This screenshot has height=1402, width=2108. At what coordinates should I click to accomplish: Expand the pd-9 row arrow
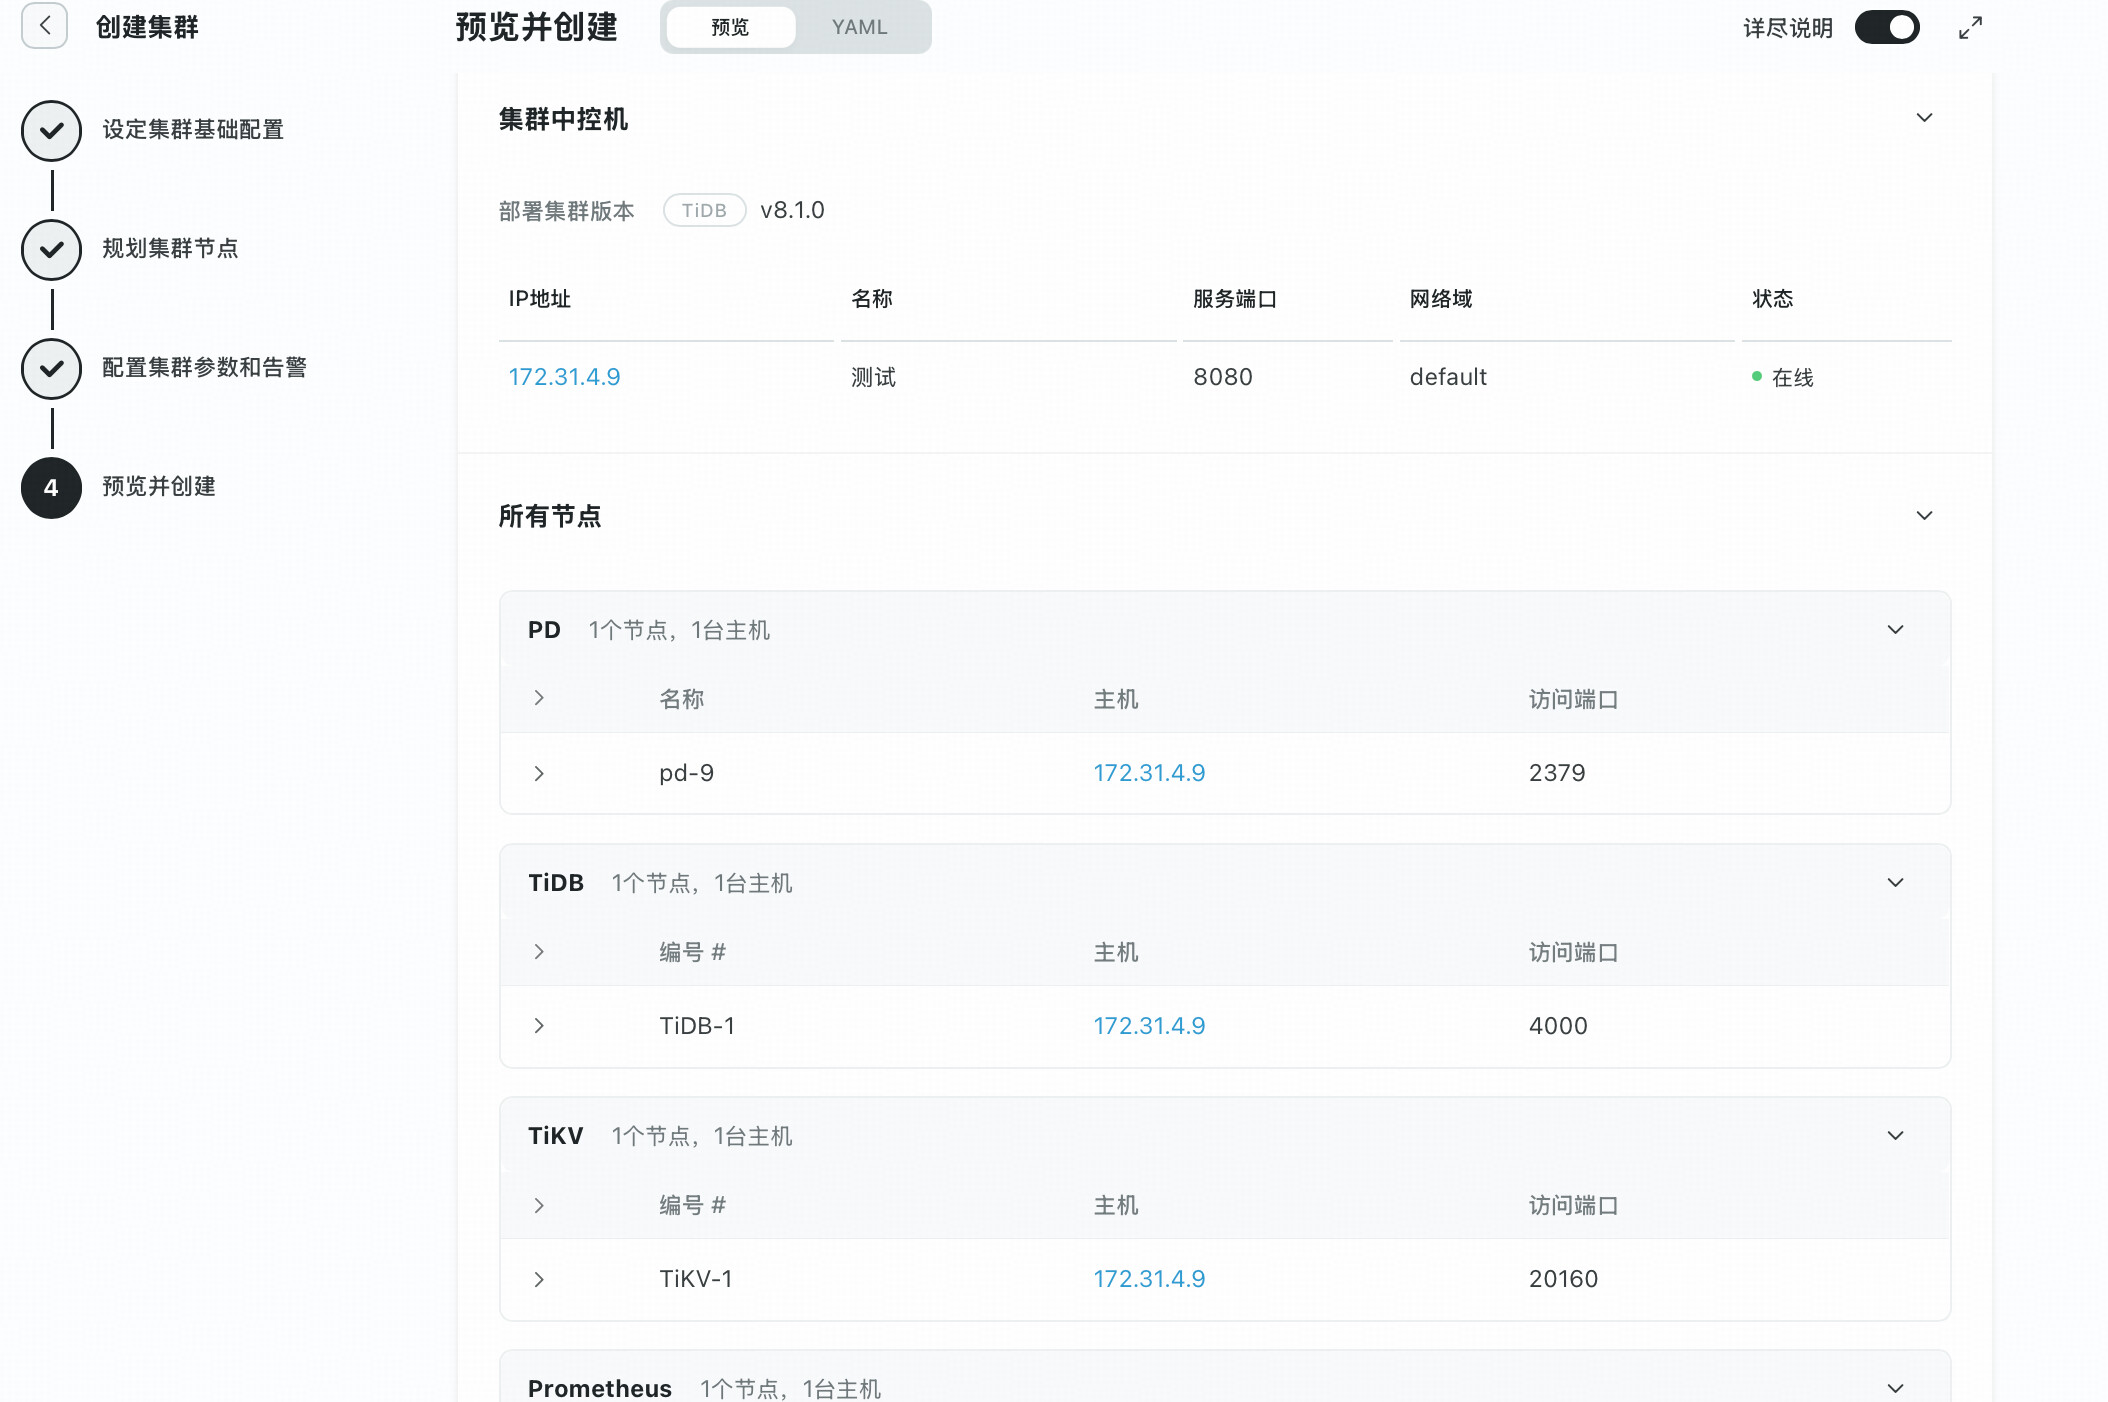click(x=539, y=773)
